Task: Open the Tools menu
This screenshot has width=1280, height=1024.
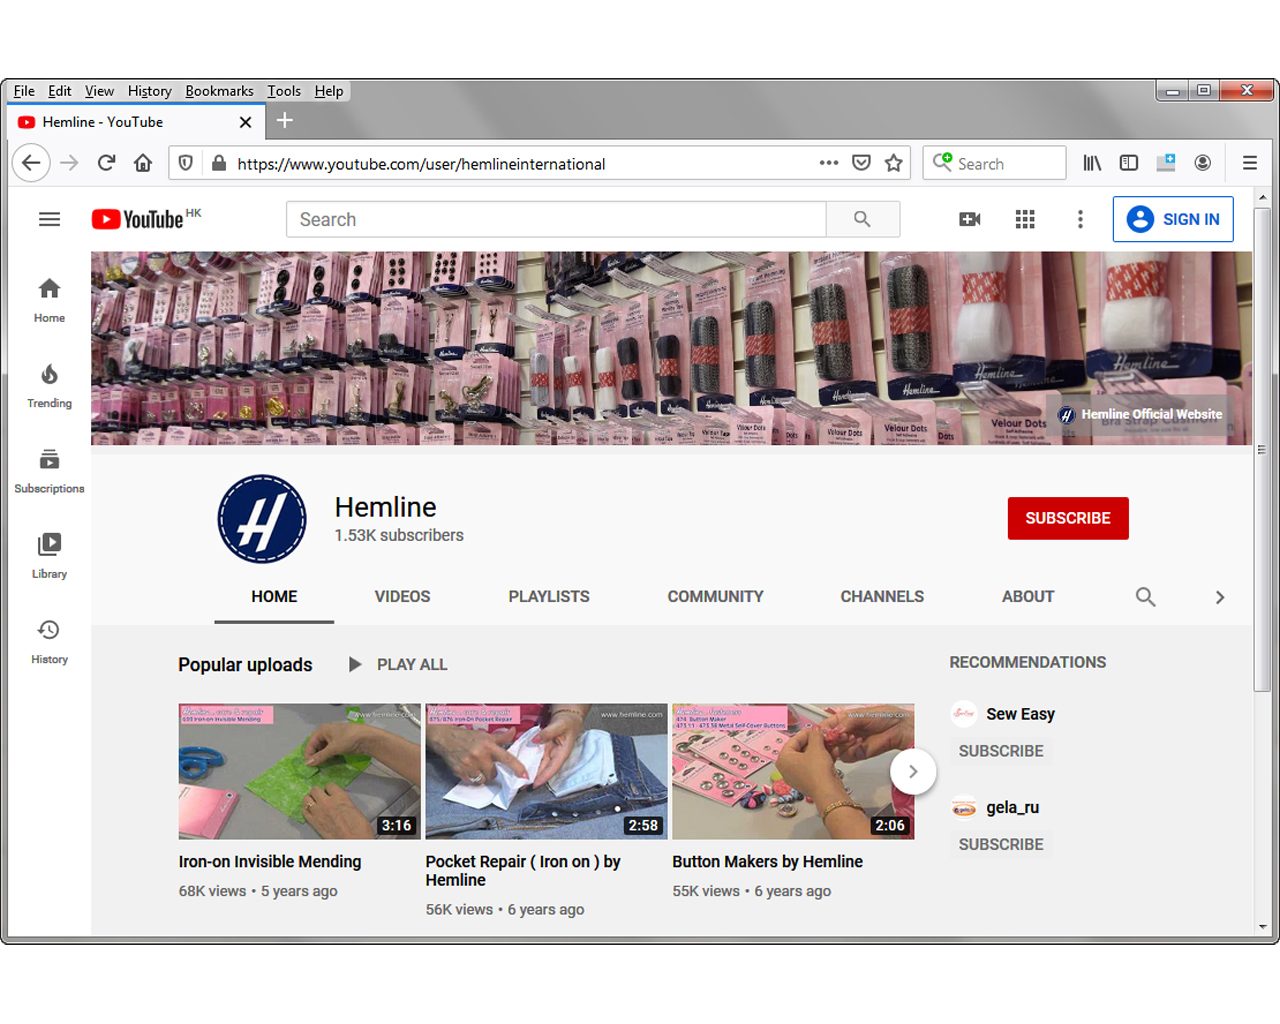Action: pos(284,91)
